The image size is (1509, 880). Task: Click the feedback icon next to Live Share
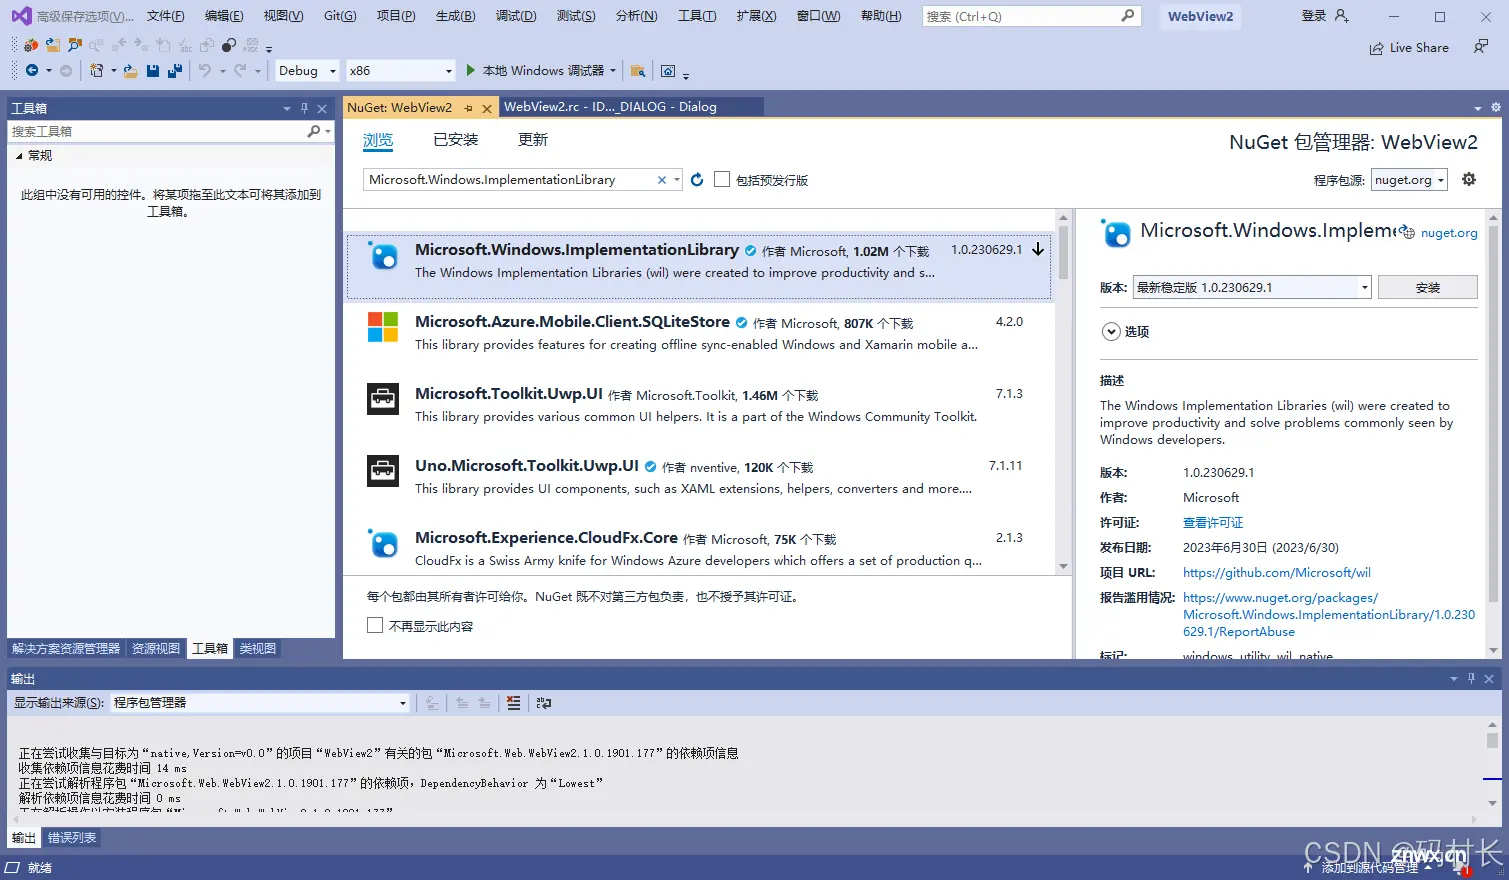coord(1481,47)
